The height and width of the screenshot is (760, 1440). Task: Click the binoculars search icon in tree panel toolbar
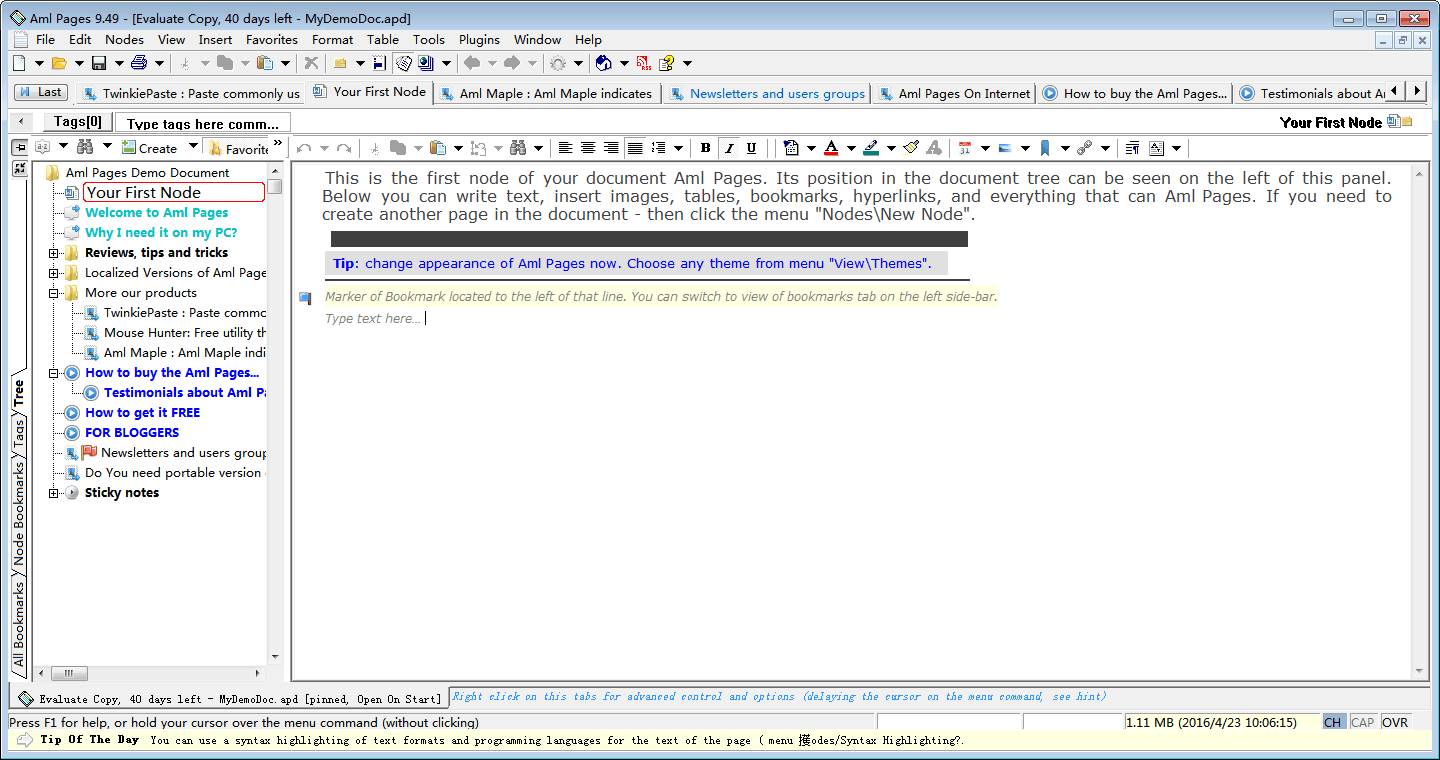(x=85, y=147)
